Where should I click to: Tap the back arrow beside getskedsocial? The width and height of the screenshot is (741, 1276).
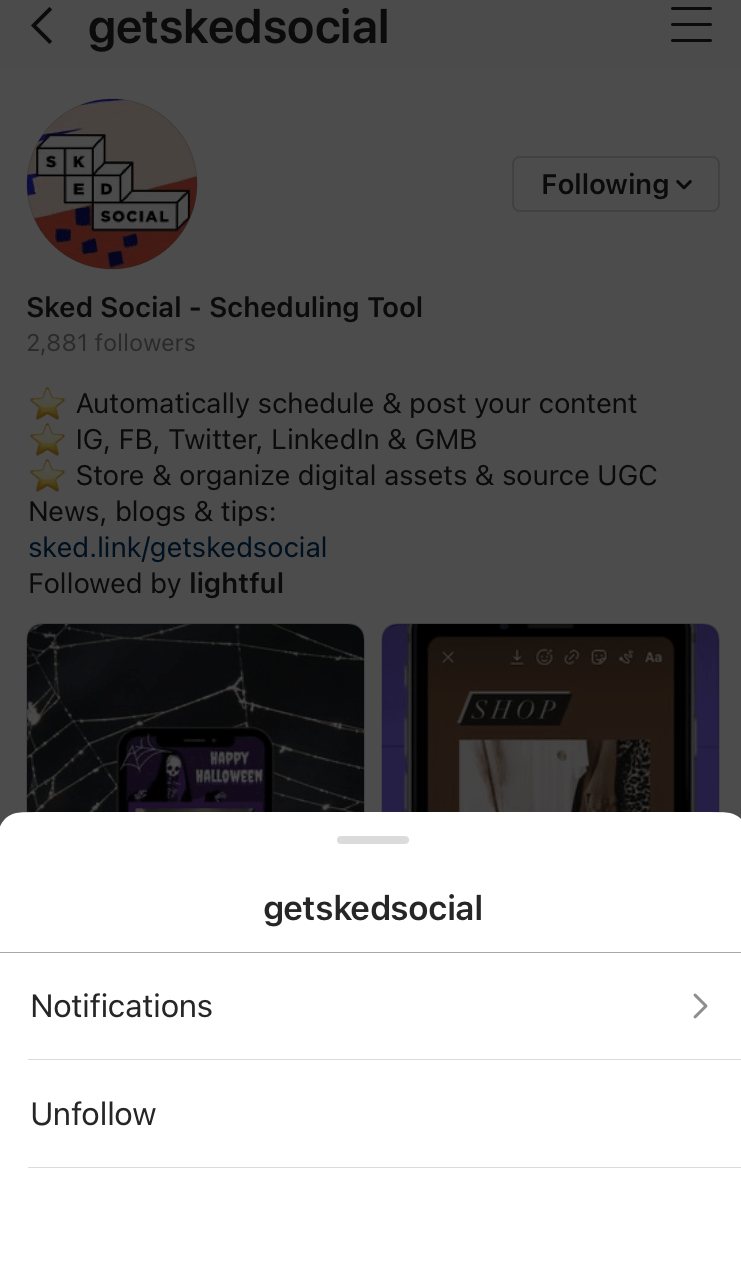(x=41, y=26)
